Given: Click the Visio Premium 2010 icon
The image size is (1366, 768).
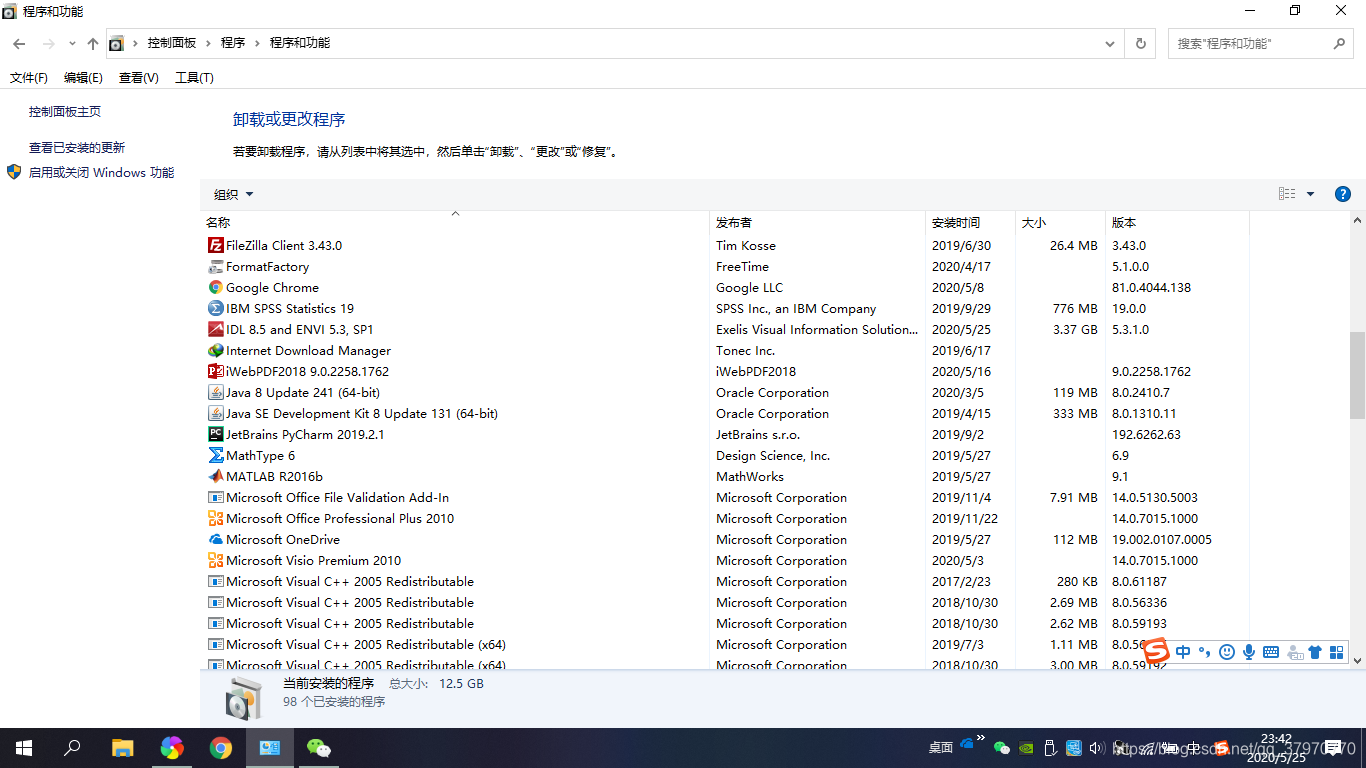Looking at the screenshot, I should coord(215,560).
